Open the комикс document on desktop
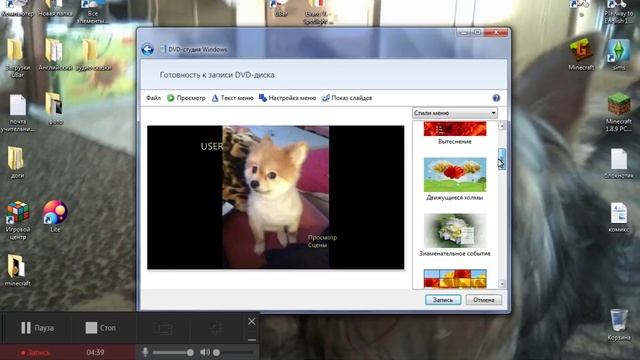This screenshot has height=360, width=640. tap(619, 217)
